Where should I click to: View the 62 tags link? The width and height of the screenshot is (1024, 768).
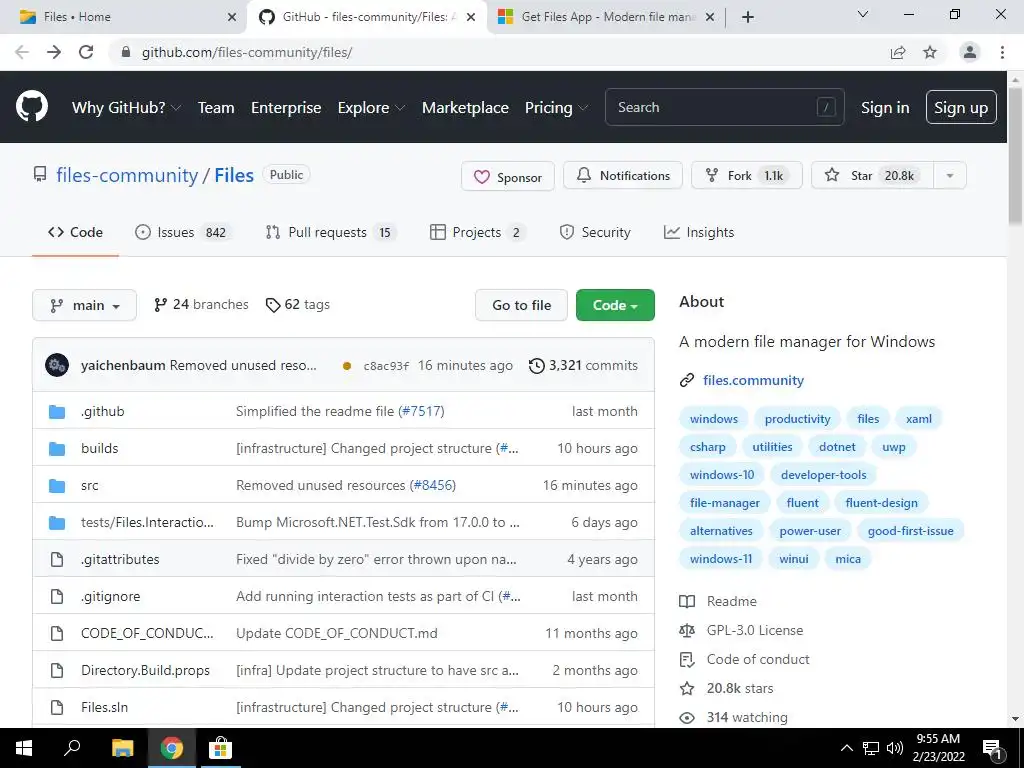click(298, 304)
